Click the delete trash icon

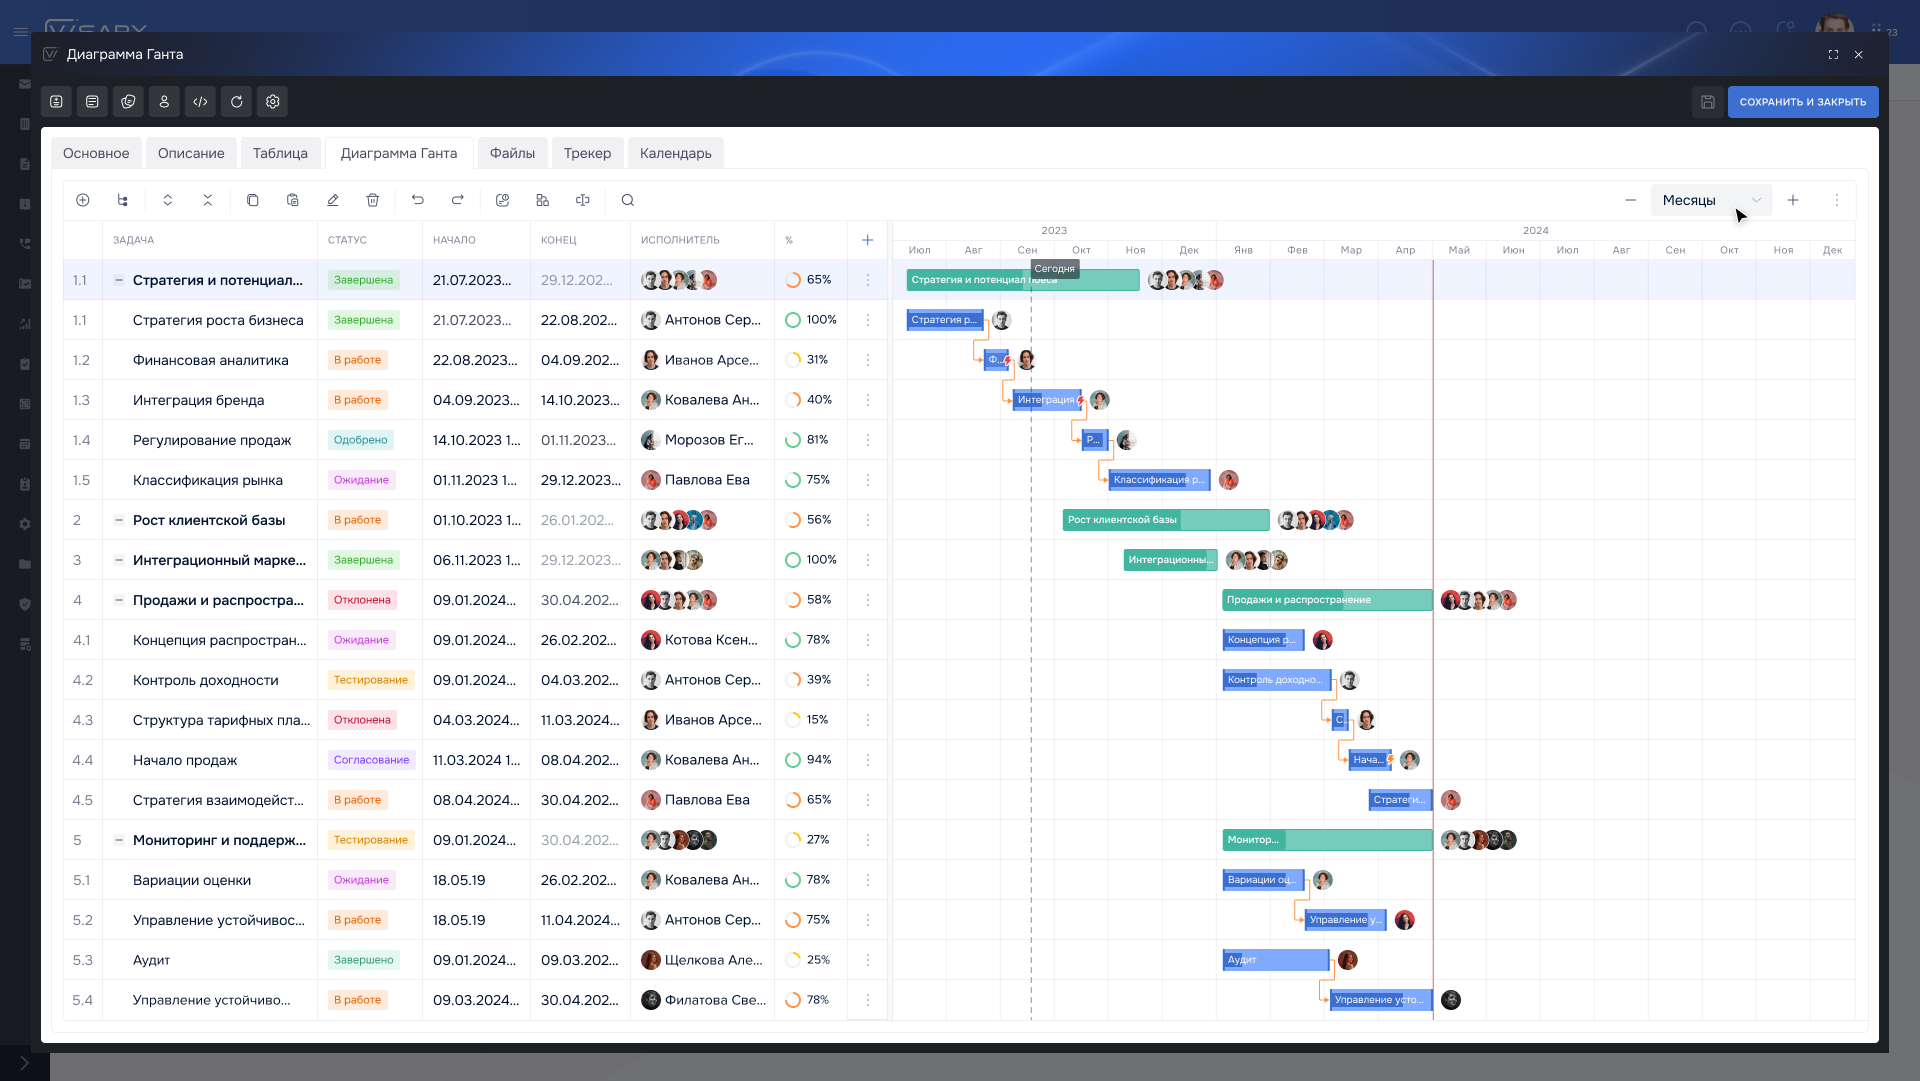[373, 200]
